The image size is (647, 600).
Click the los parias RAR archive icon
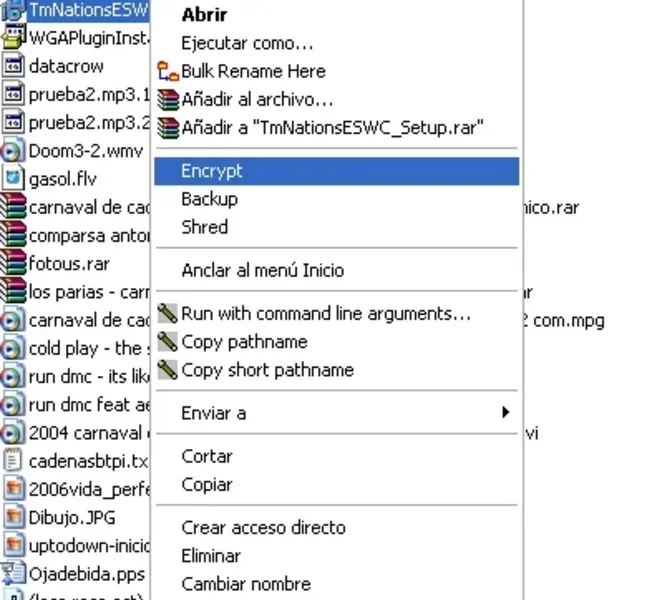13,291
